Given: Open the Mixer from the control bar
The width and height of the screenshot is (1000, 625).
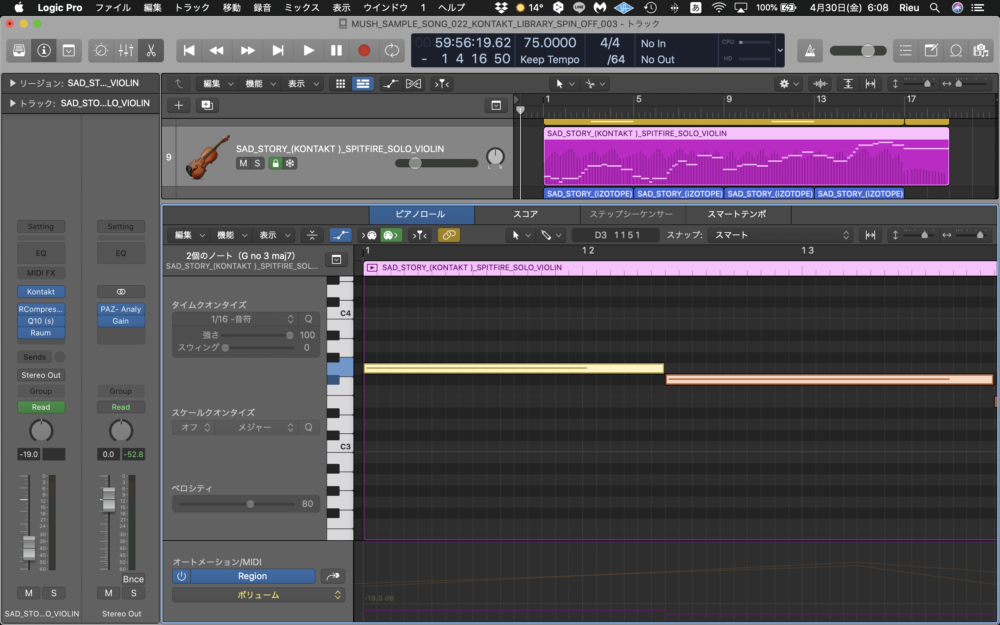Looking at the screenshot, I should (x=126, y=50).
